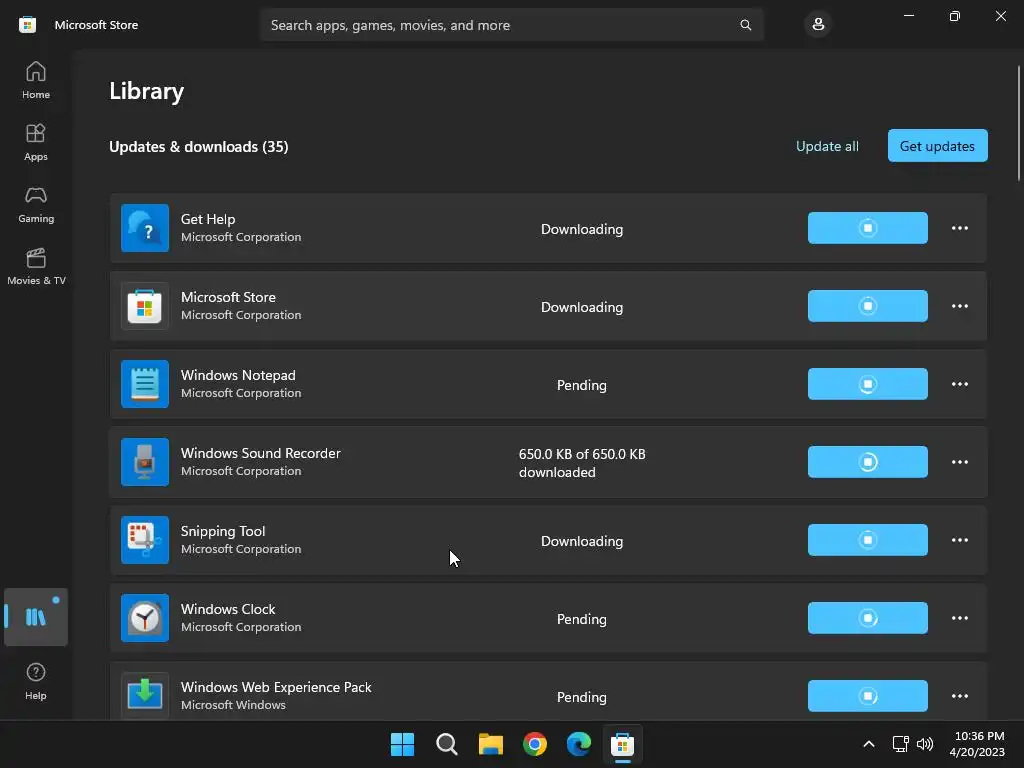Open more options for Microsoft Store row
The image size is (1024, 768).
[959, 306]
